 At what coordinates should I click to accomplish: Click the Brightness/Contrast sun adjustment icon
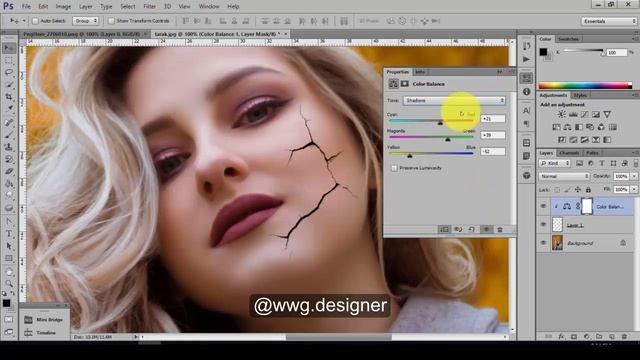pyautogui.click(x=562, y=114)
